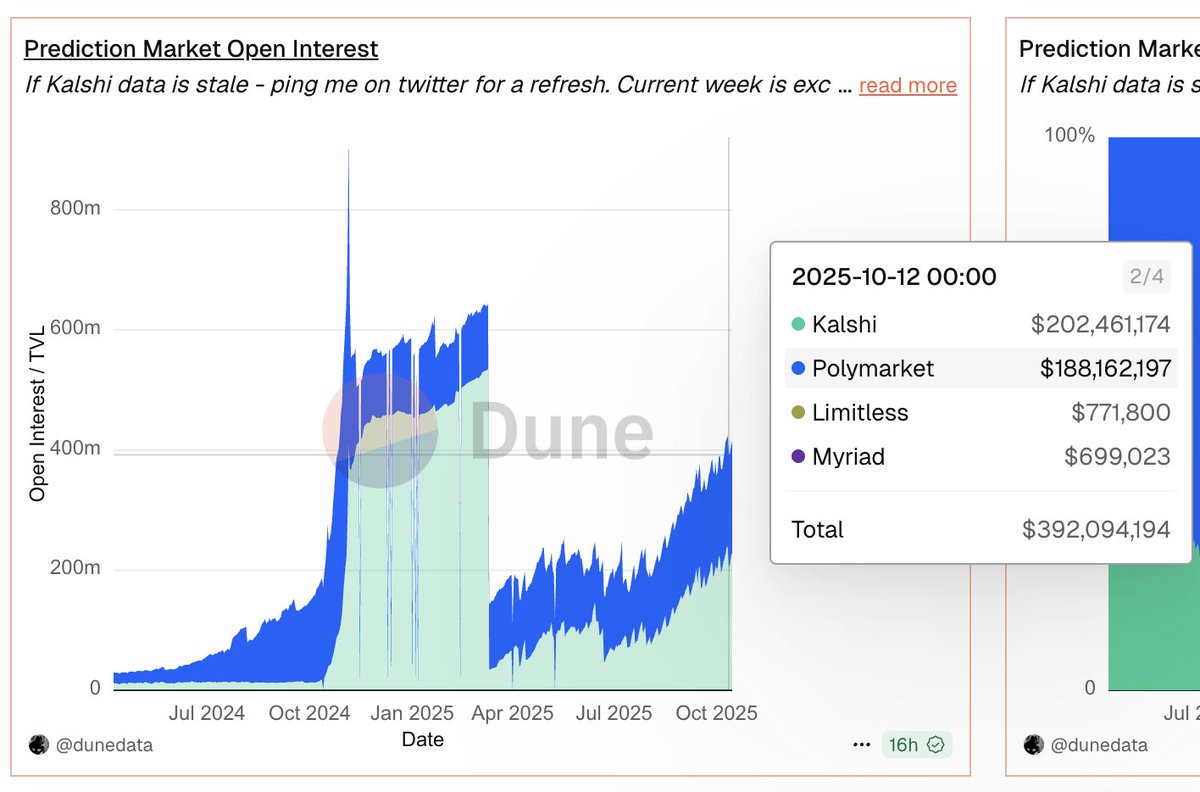Viewport: 1200px width, 792px height.
Task: Click the read more link
Action: coord(908,85)
